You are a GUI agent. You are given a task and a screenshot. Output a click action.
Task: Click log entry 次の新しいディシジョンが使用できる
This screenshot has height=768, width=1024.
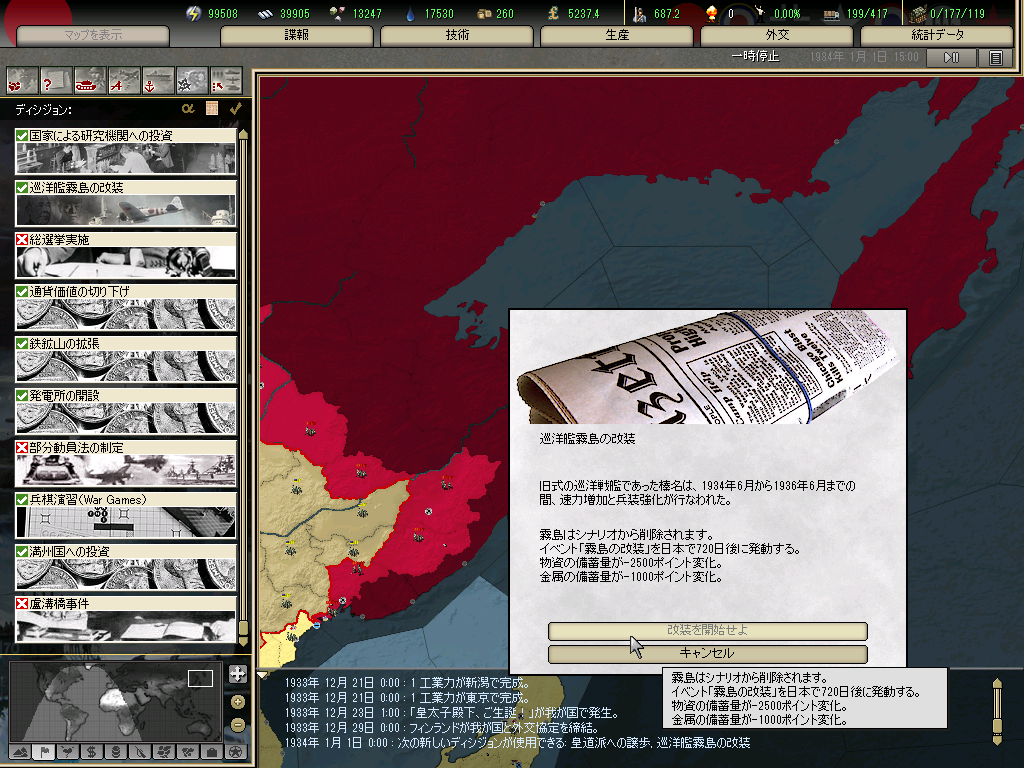[x=517, y=743]
